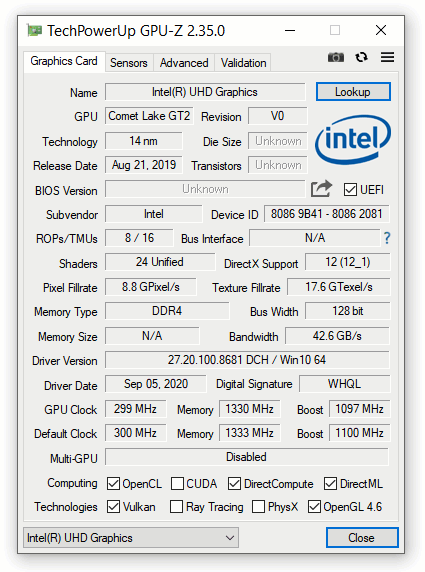Click the refresh arrows icon
The height and width of the screenshot is (572, 425).
[361, 57]
